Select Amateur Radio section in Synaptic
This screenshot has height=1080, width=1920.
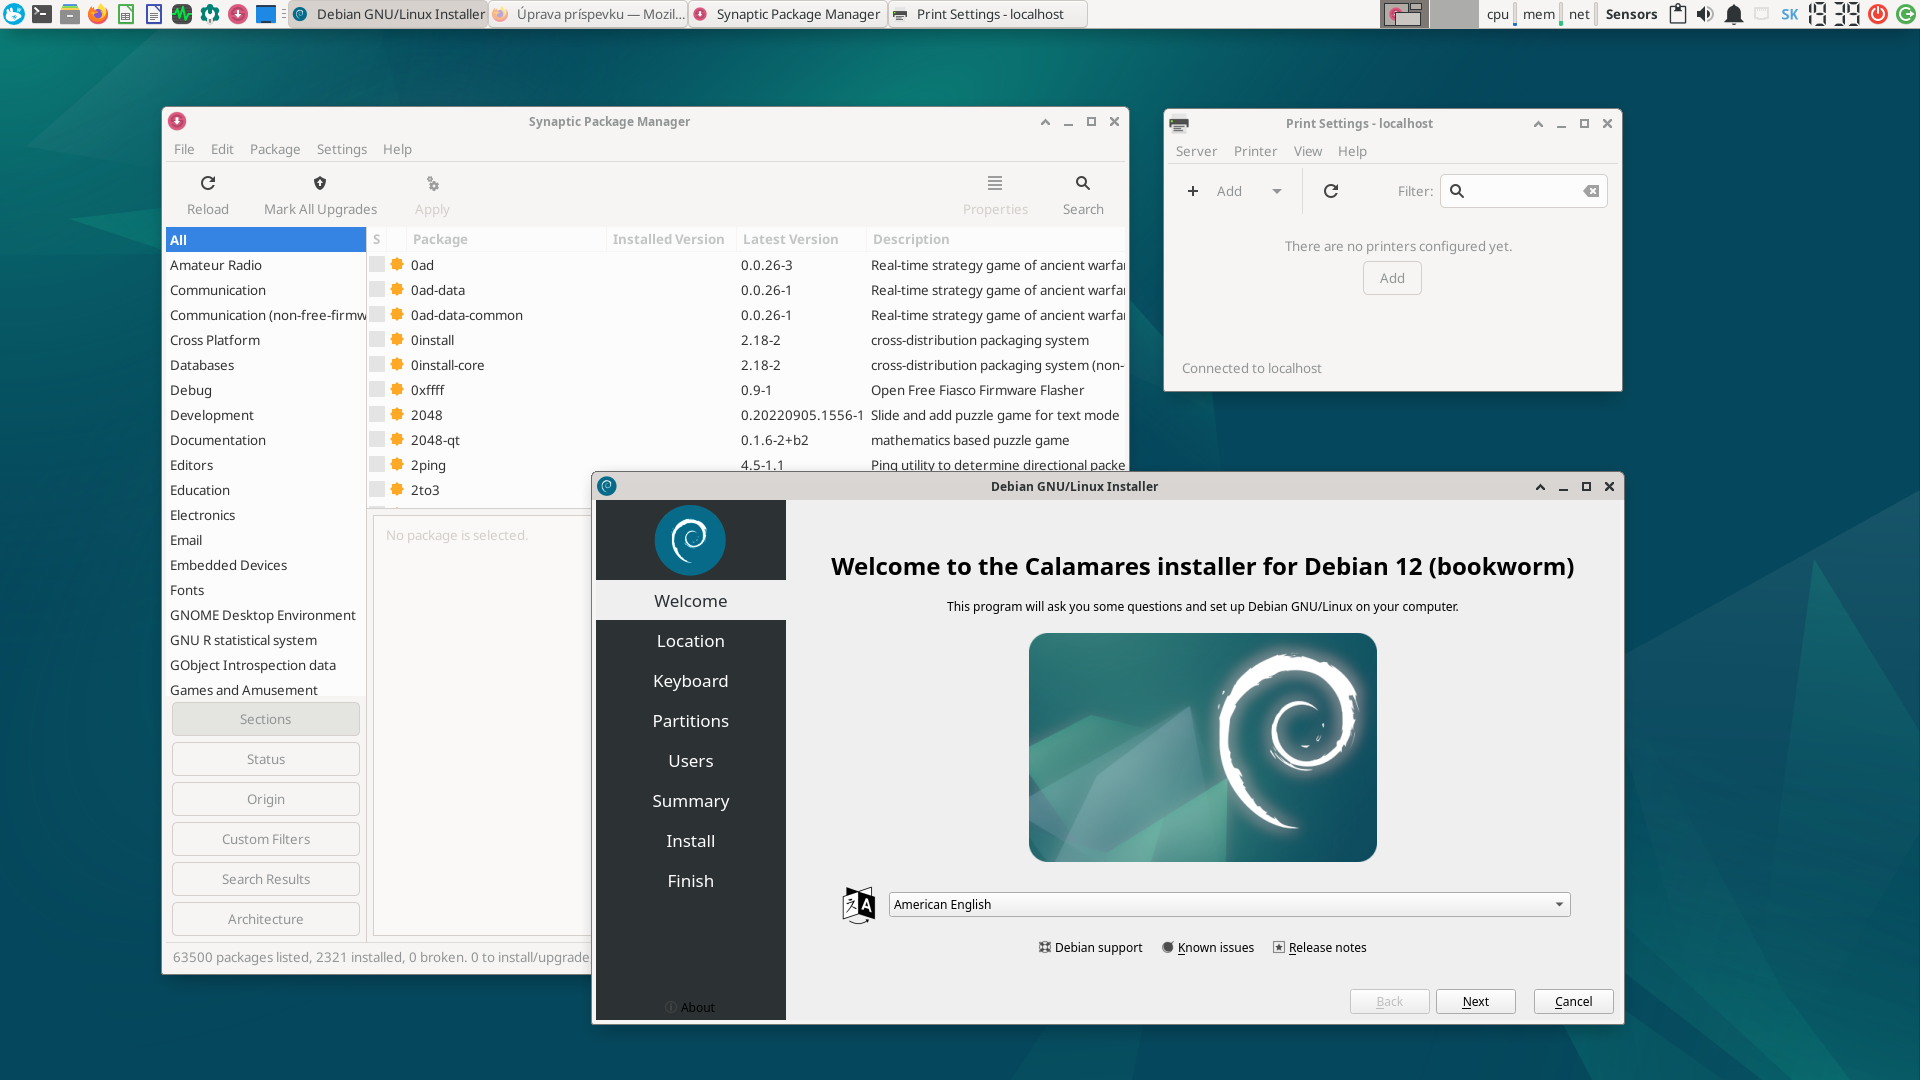(265, 265)
